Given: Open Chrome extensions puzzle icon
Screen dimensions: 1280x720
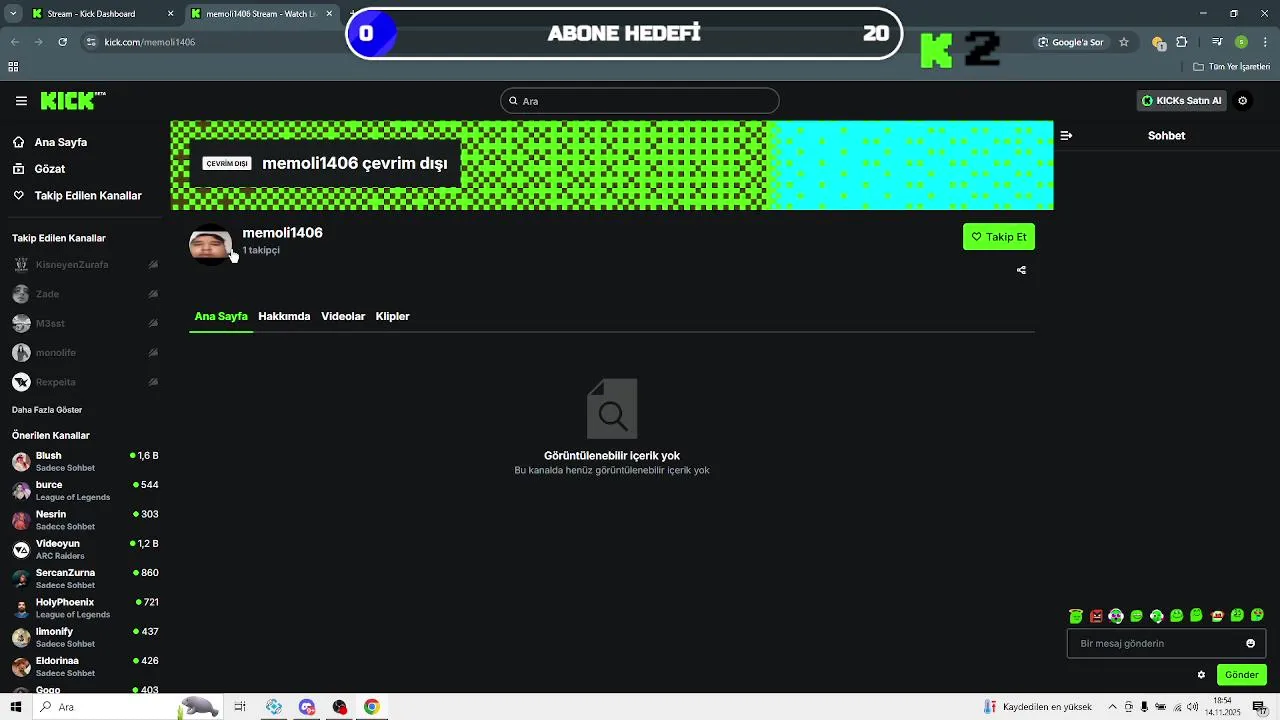Looking at the screenshot, I should click(x=1182, y=42).
